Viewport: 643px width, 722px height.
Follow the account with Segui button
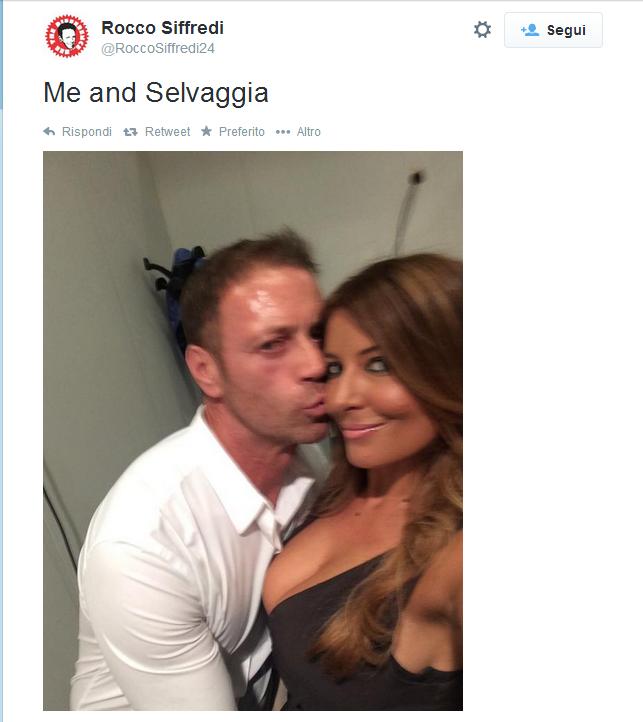click(553, 30)
